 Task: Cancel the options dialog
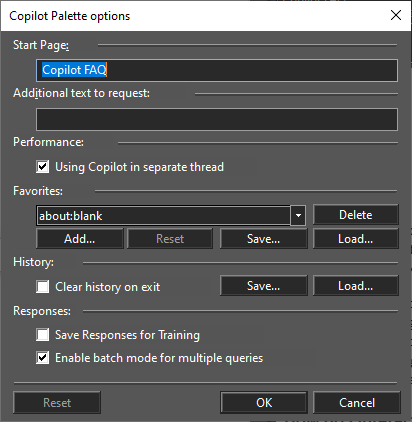[x=357, y=403]
